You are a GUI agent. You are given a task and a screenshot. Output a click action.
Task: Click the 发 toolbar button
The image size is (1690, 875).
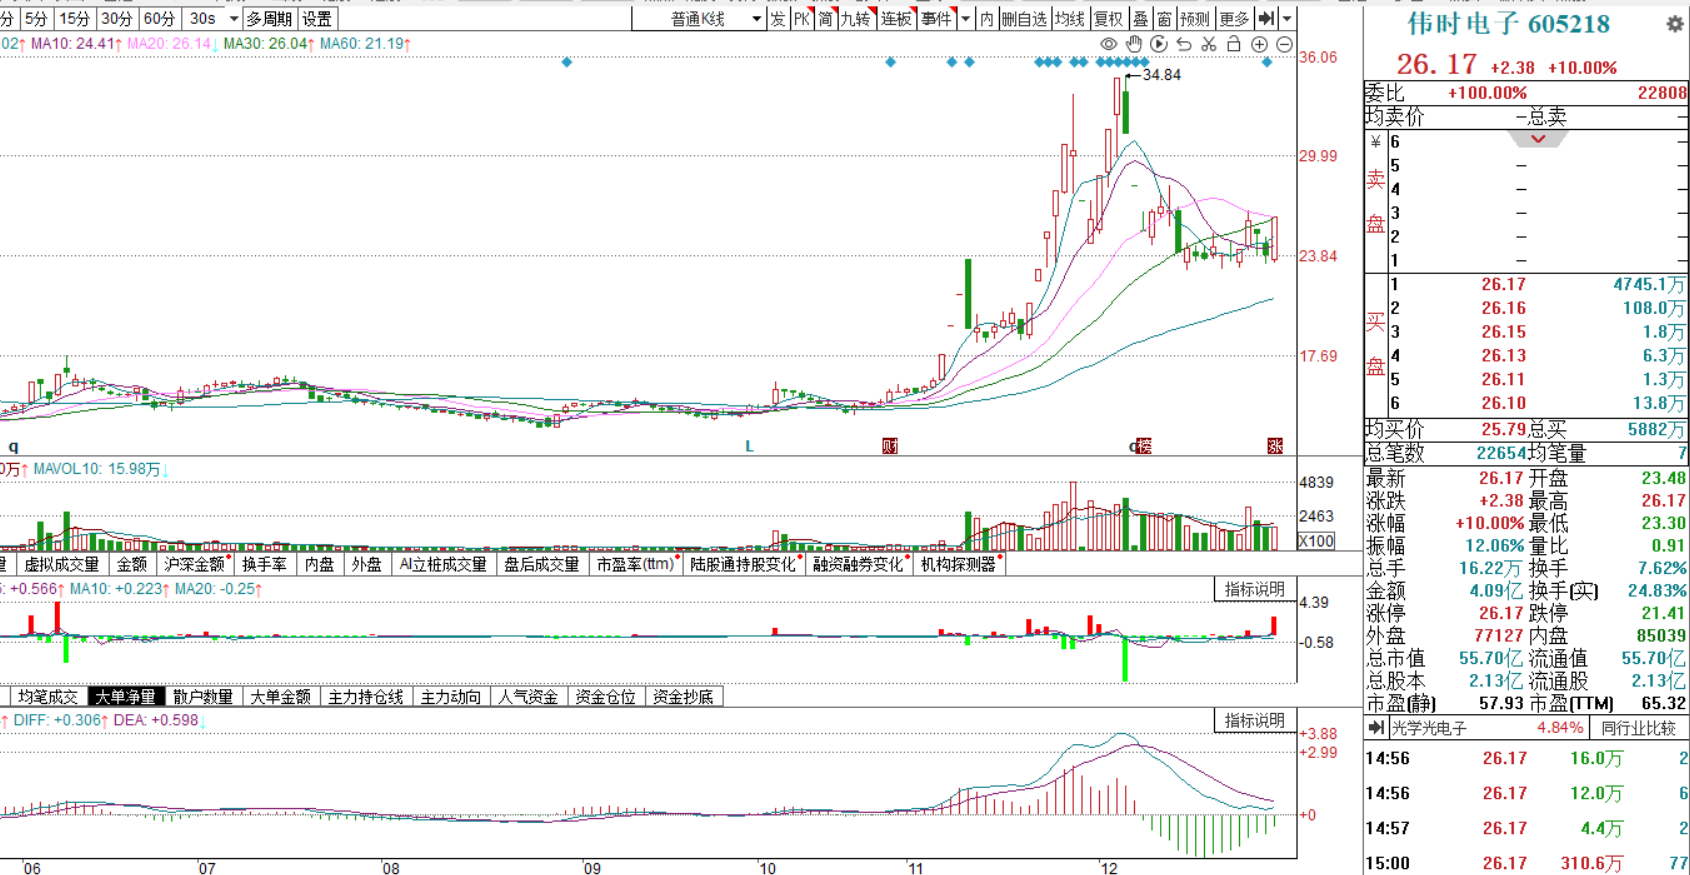pos(777,18)
